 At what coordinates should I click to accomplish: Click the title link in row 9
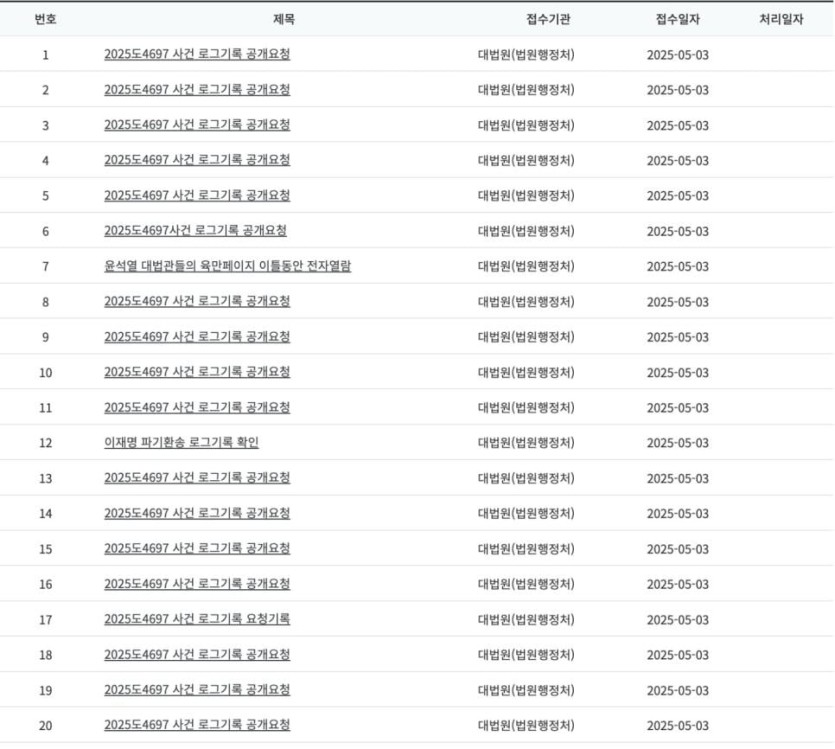(x=197, y=337)
